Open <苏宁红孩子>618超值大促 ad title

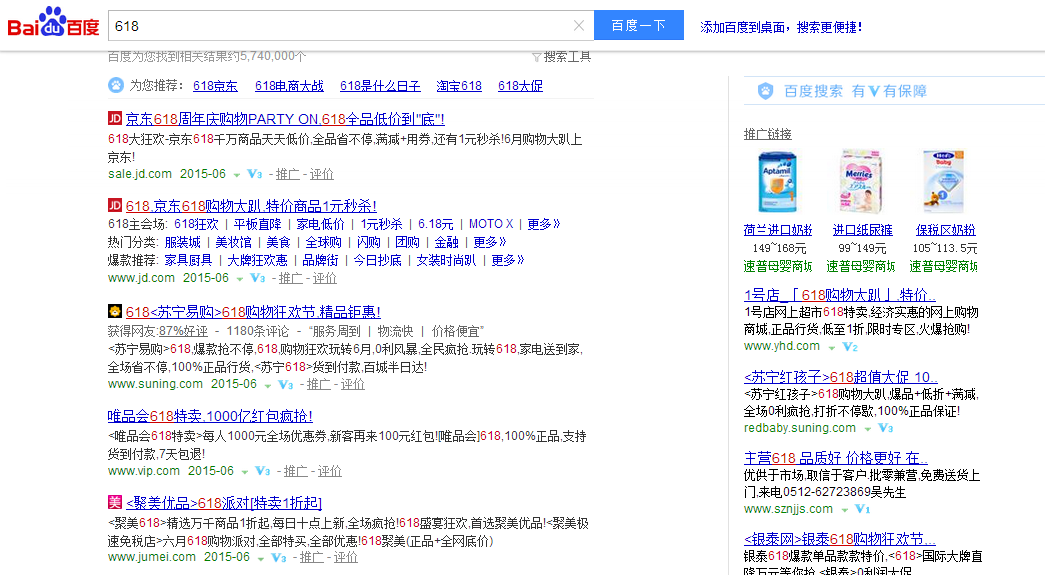tap(841, 376)
